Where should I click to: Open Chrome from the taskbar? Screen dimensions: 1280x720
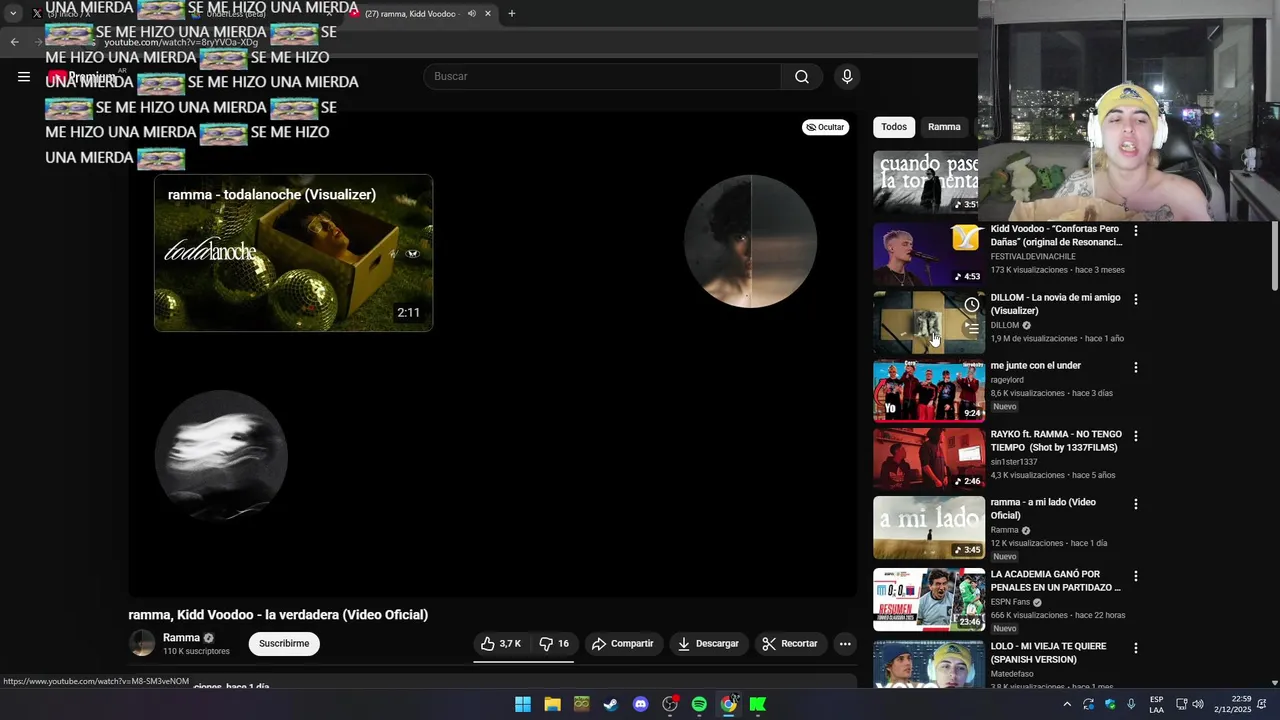click(x=729, y=704)
